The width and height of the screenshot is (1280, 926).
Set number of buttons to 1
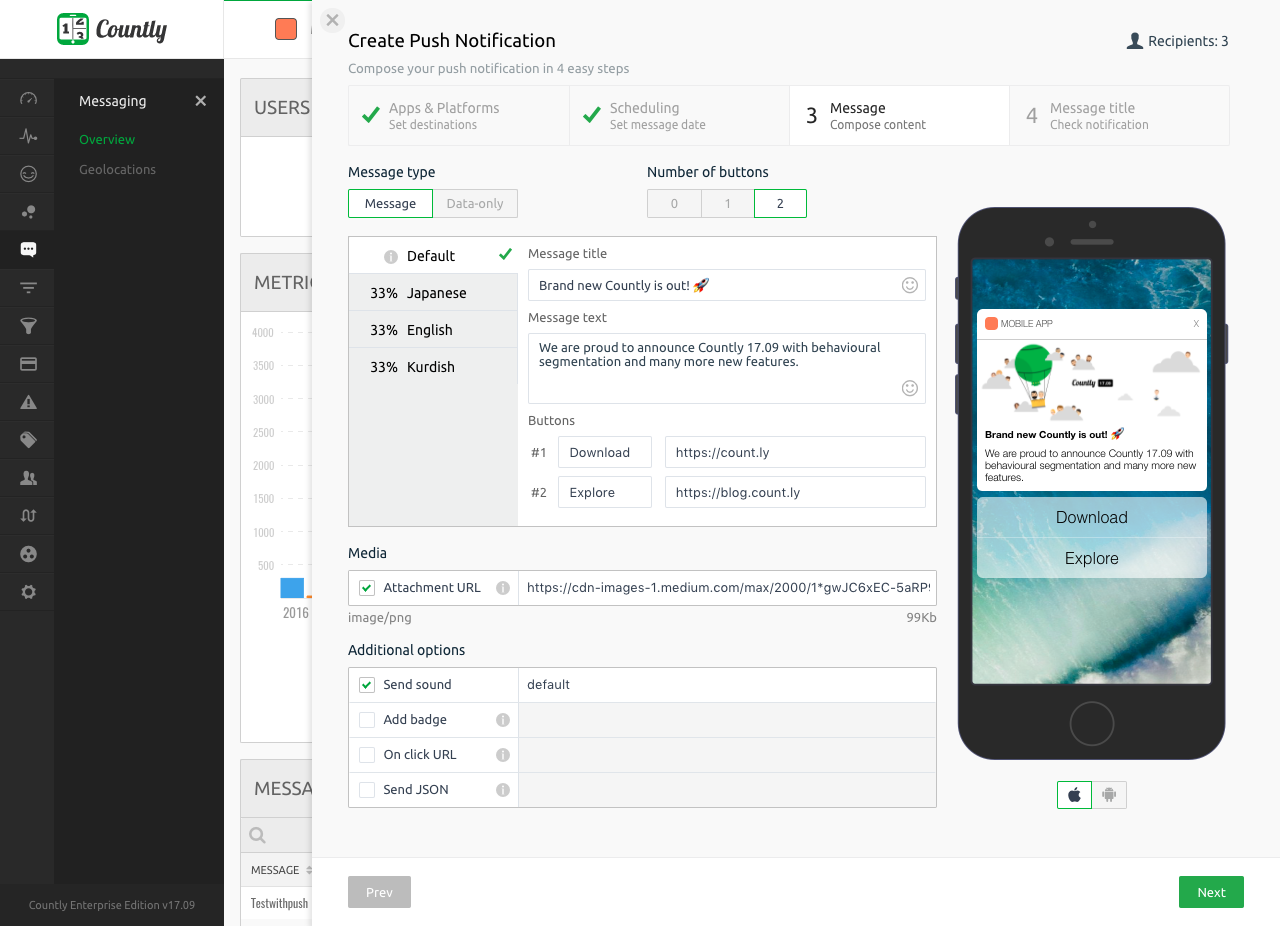point(727,204)
